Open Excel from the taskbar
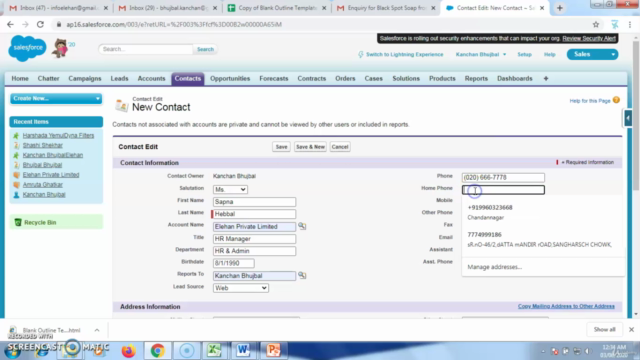Viewport: 640px width, 360px height. click(x=214, y=350)
